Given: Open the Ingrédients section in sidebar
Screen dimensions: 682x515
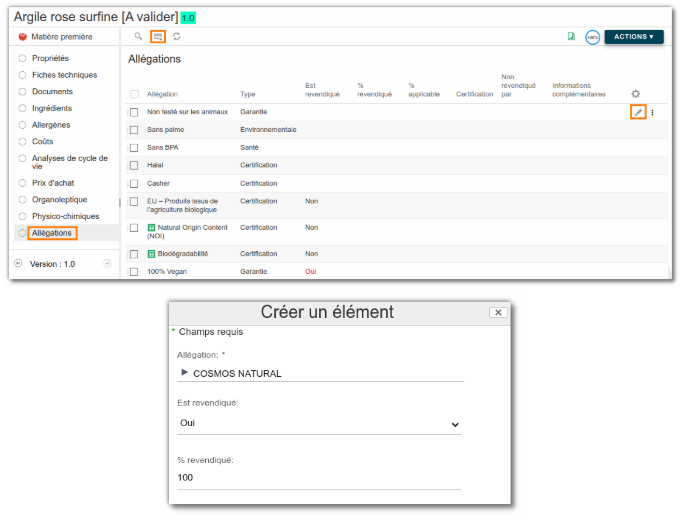Looking at the screenshot, I should click(x=50, y=108).
